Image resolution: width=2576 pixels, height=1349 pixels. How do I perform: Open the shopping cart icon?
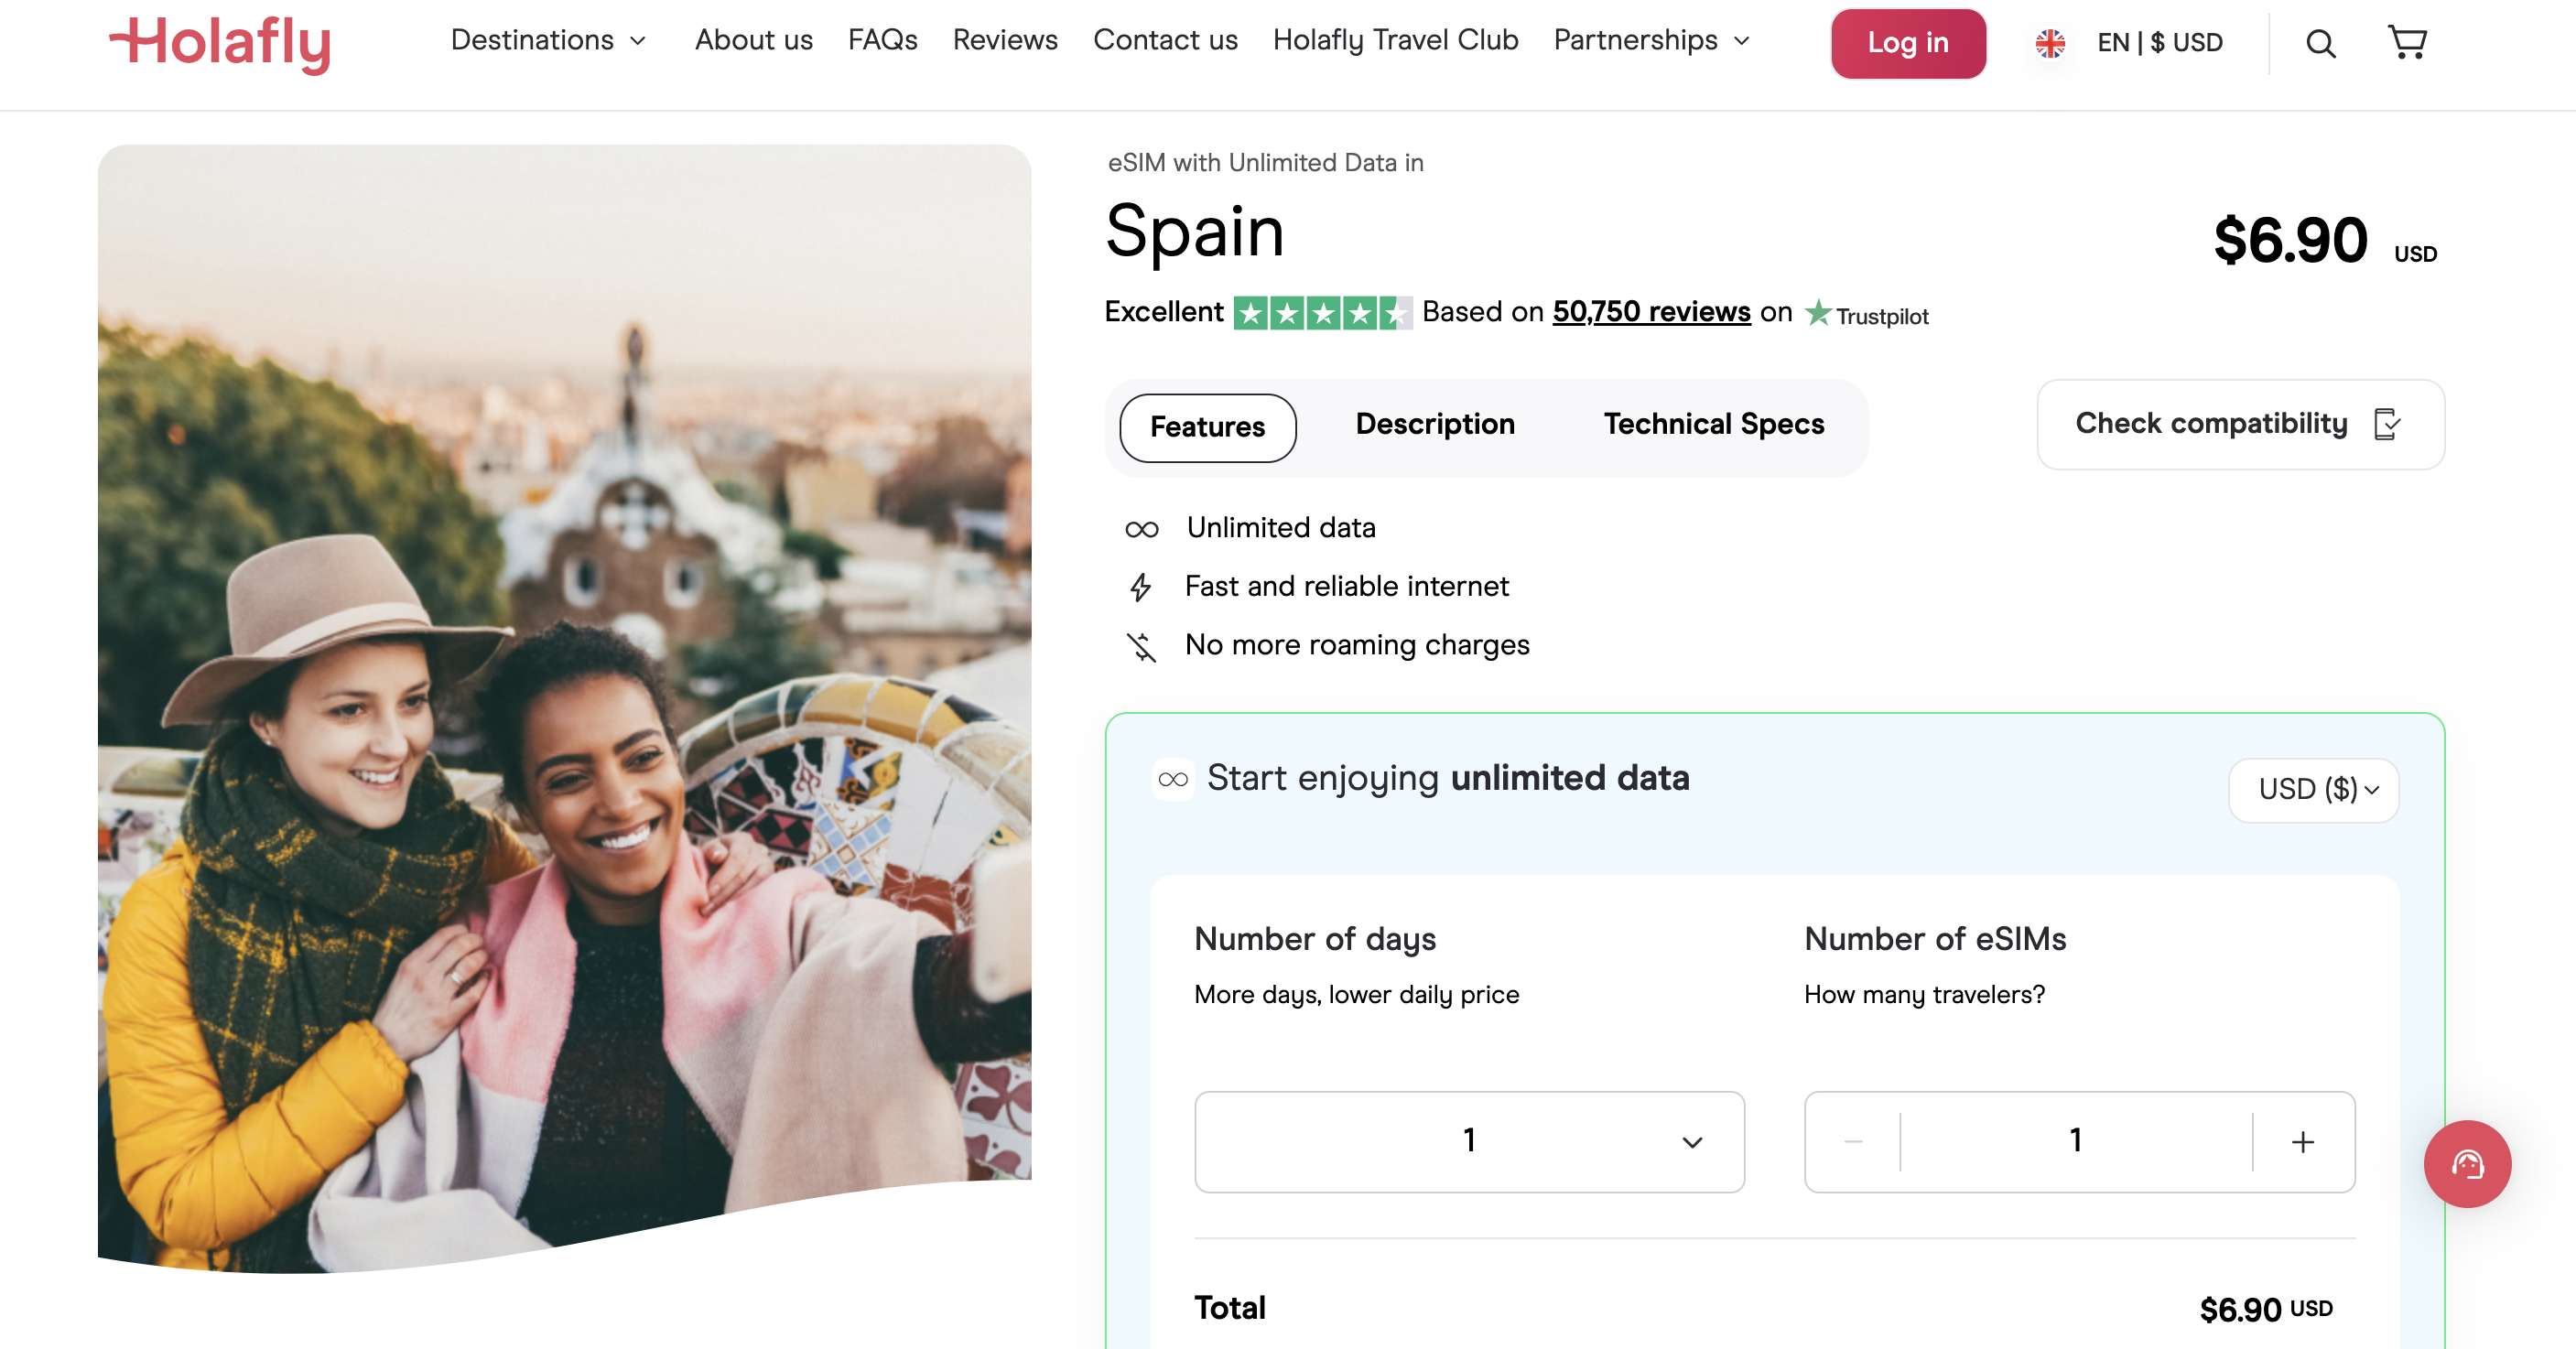click(x=2406, y=42)
